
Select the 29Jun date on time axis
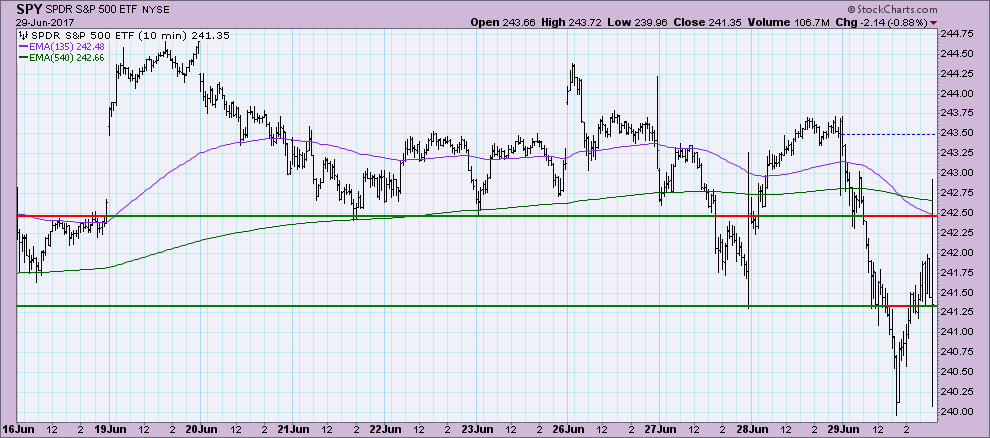click(845, 429)
